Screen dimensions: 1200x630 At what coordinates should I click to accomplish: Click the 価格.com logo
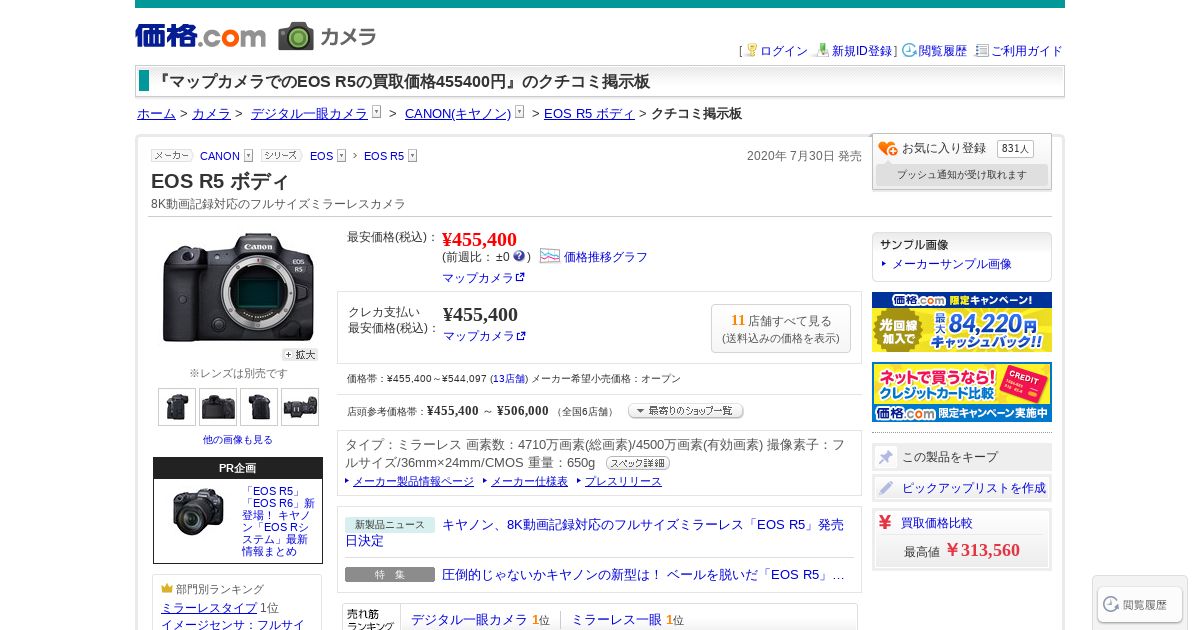pos(200,36)
